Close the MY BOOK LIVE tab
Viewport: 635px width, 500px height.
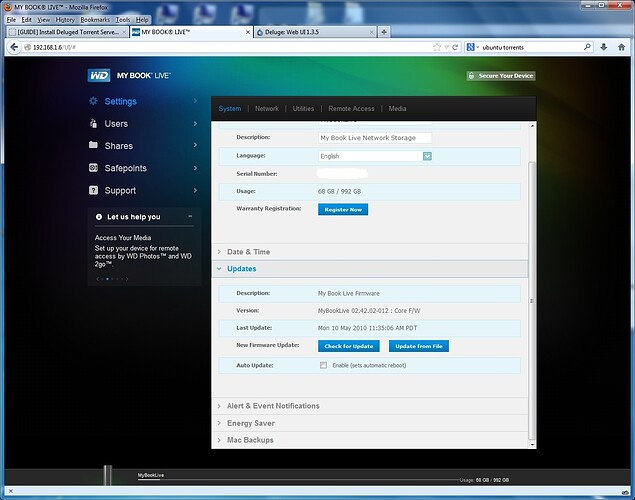(x=248, y=32)
